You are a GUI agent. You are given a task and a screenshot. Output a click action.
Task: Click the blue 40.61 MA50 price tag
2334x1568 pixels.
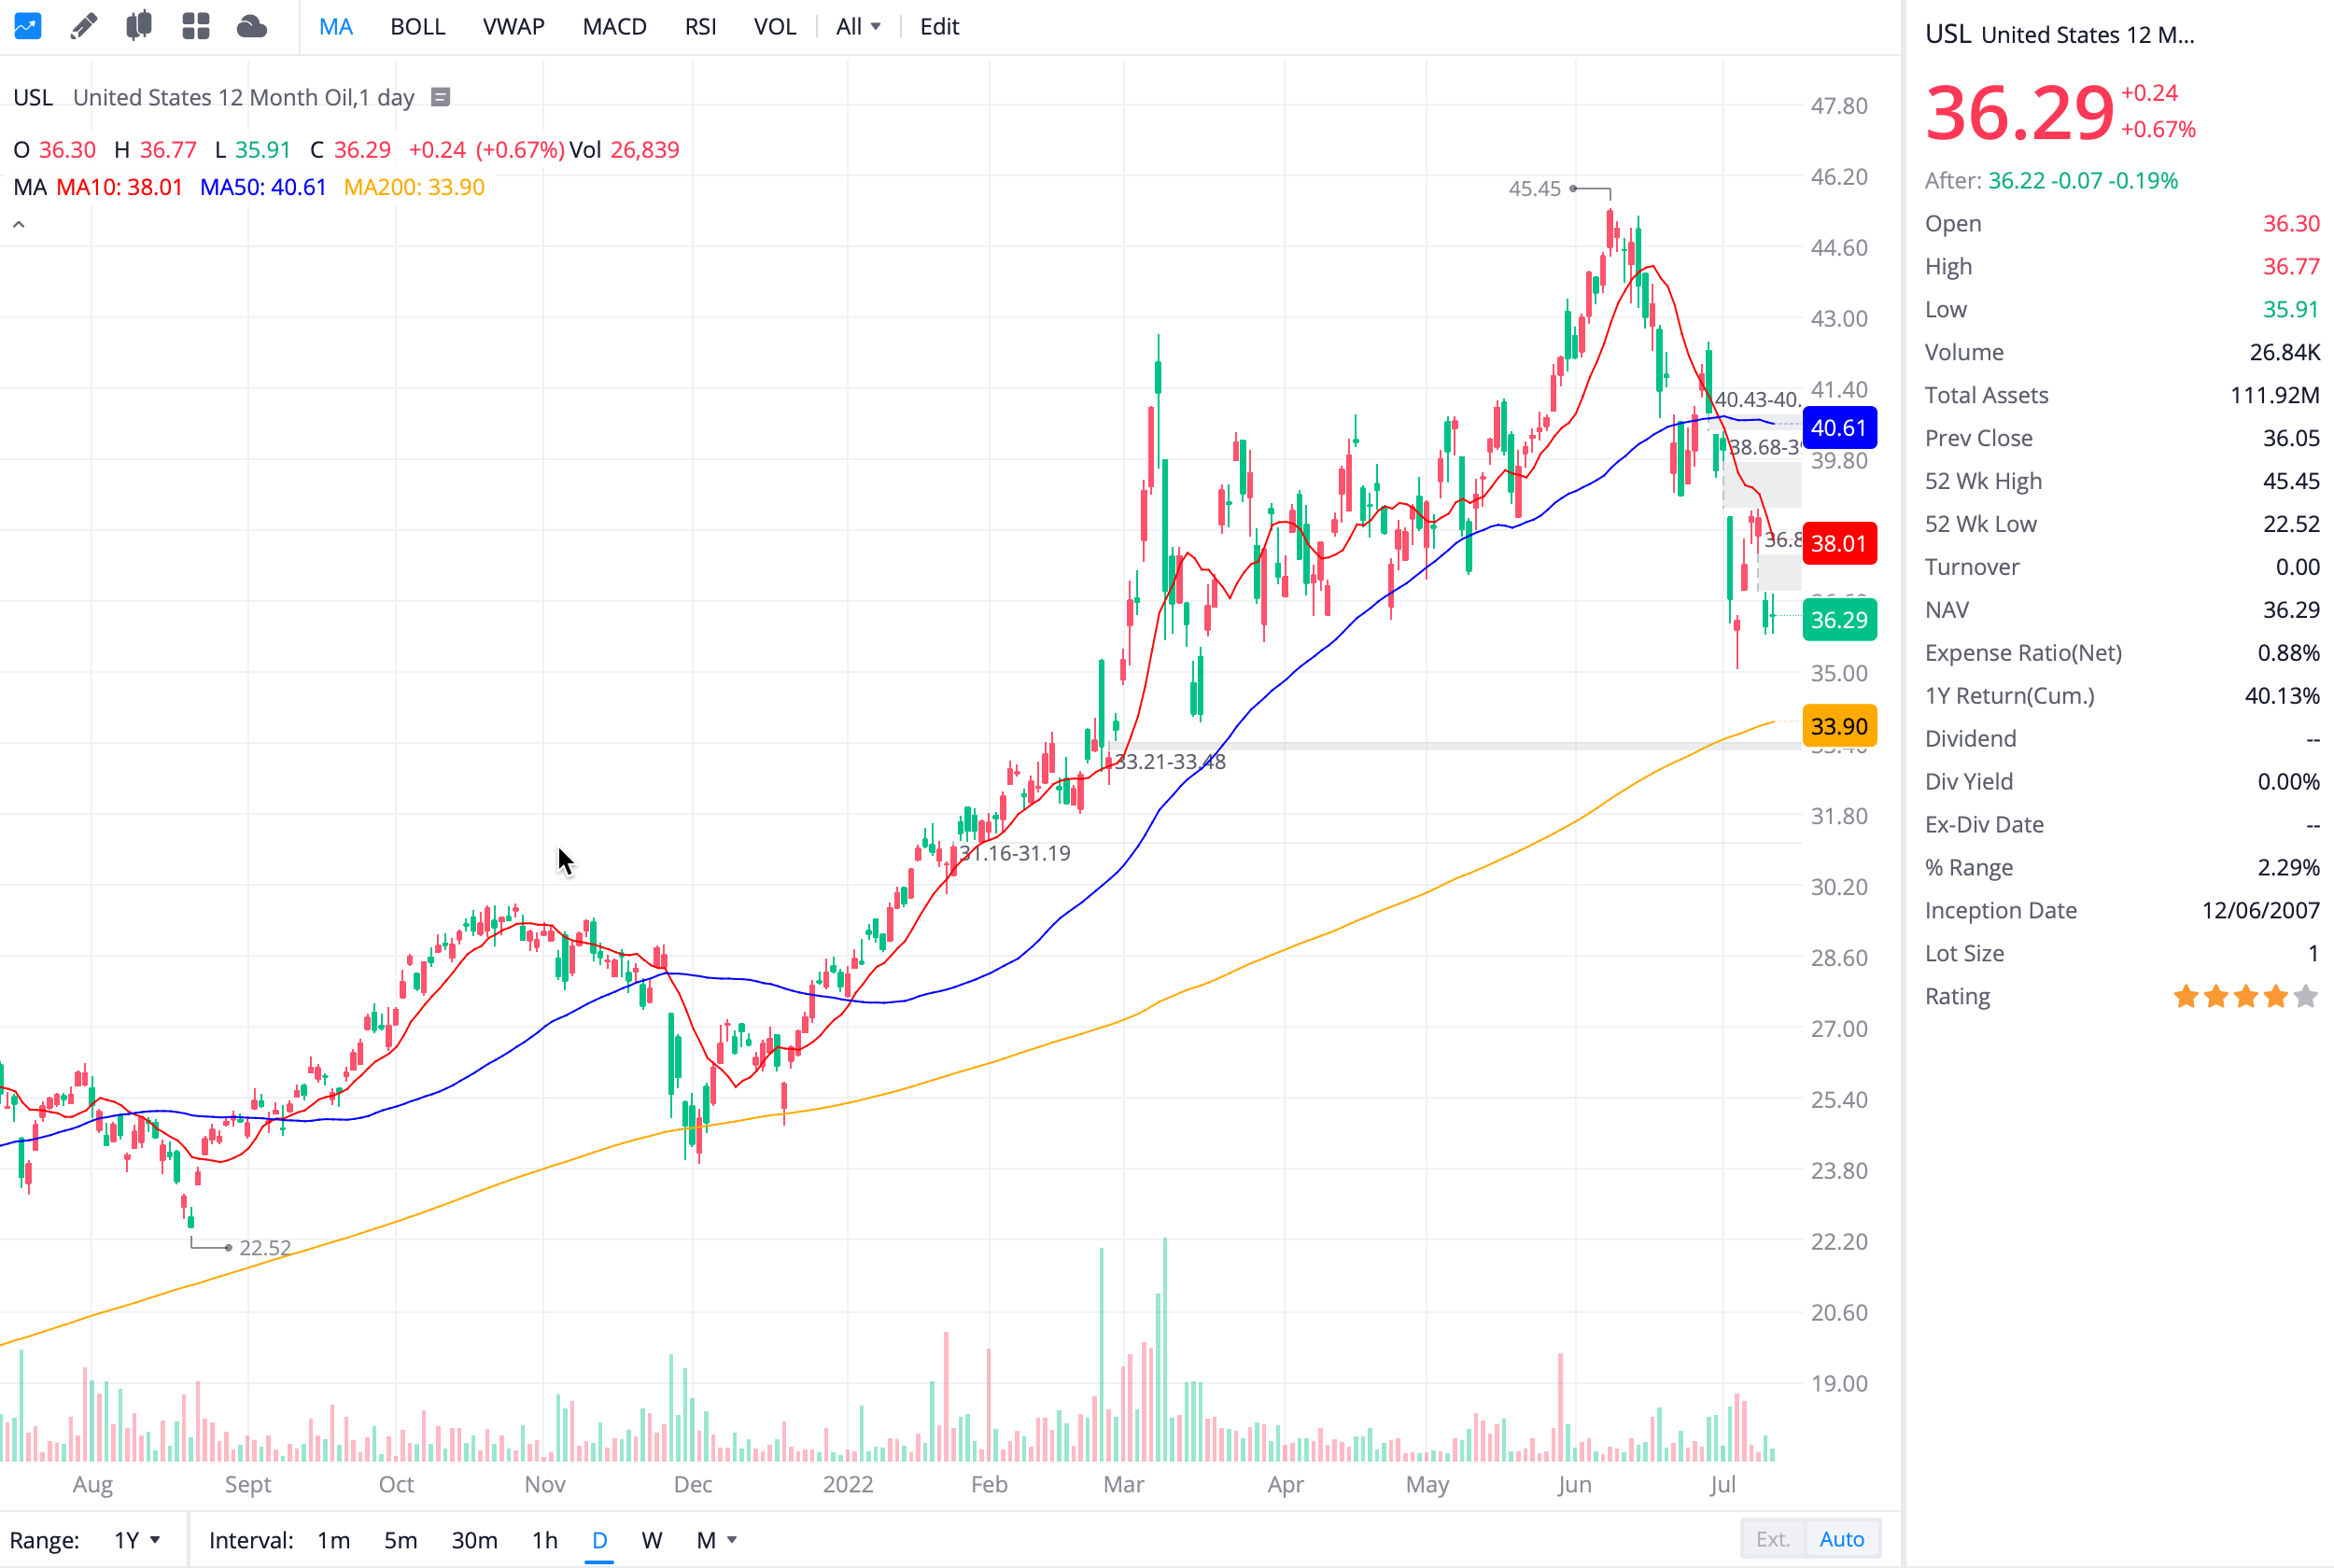(1838, 428)
